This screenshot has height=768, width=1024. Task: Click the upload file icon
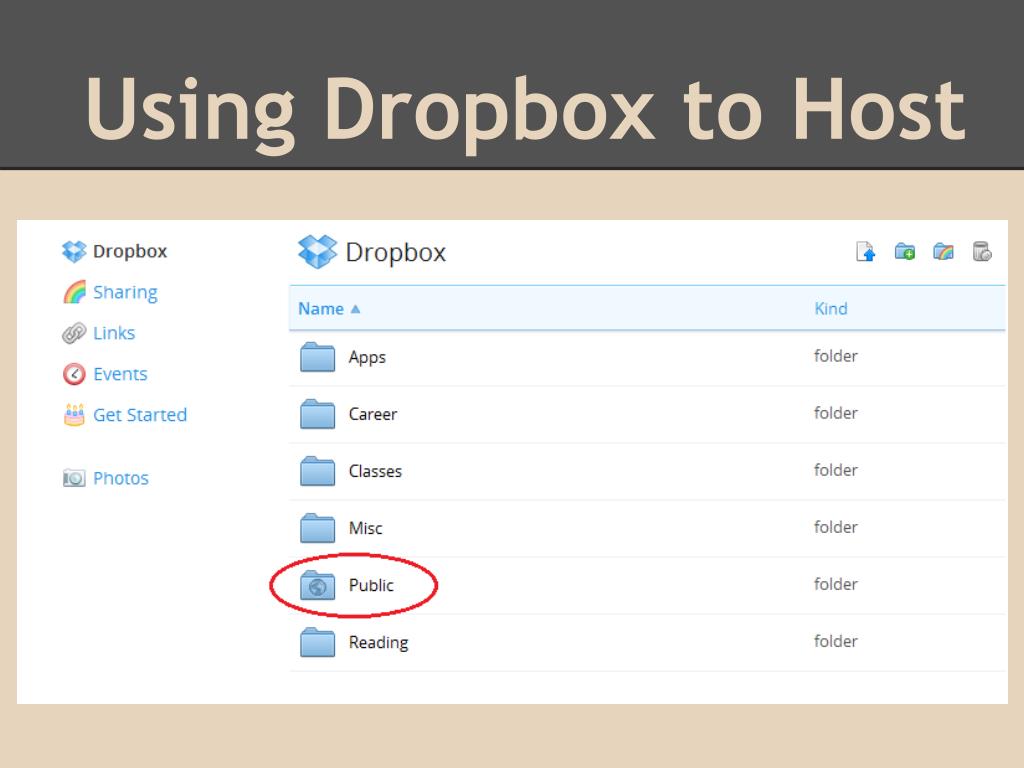(865, 251)
